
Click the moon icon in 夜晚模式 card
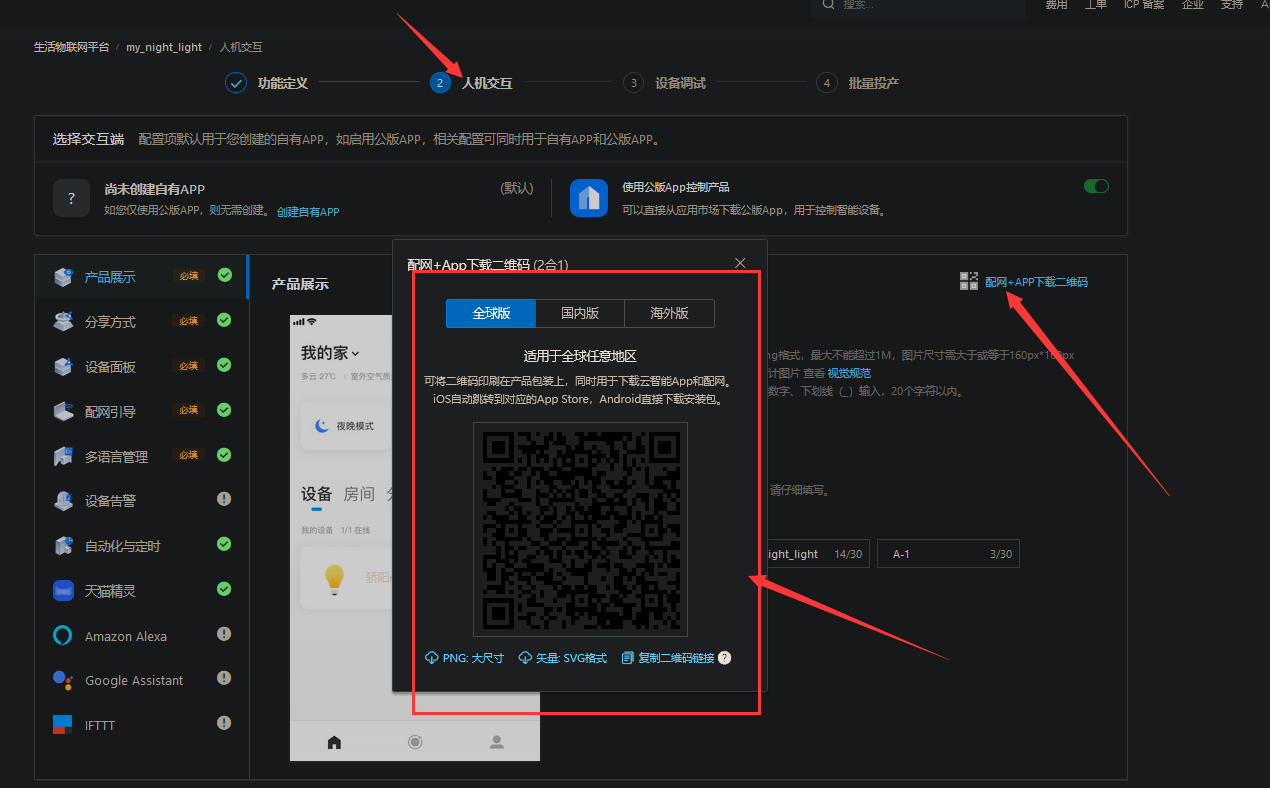tap(322, 426)
